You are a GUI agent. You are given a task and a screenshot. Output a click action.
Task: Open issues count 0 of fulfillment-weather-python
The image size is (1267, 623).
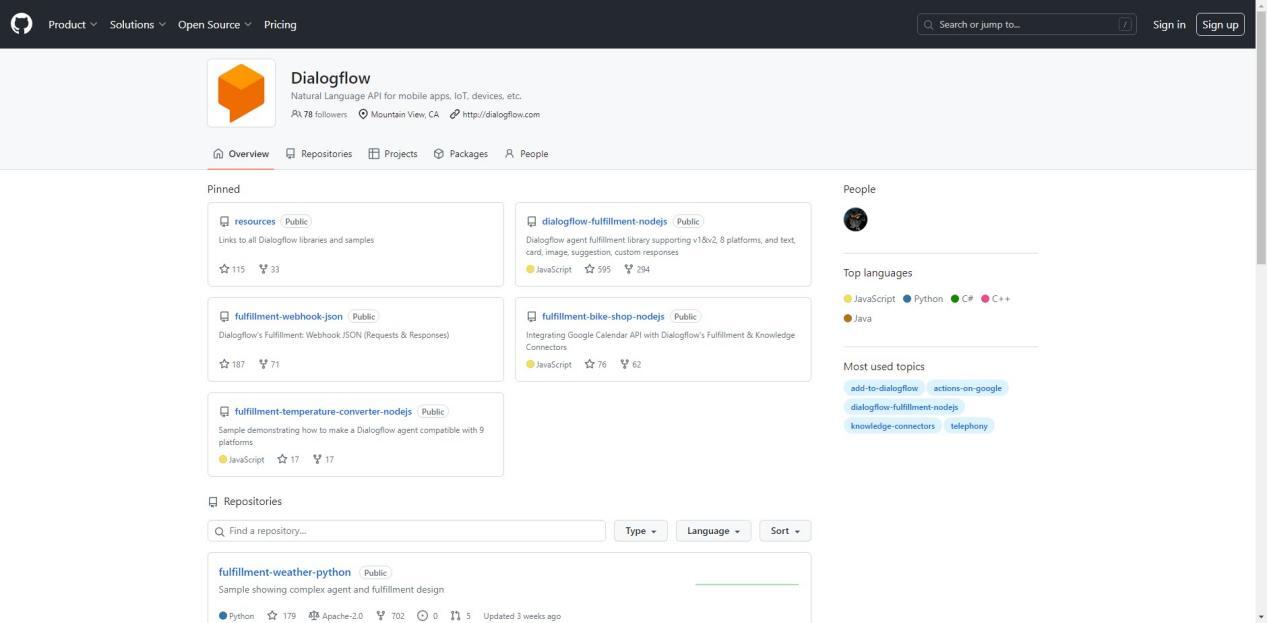click(427, 616)
